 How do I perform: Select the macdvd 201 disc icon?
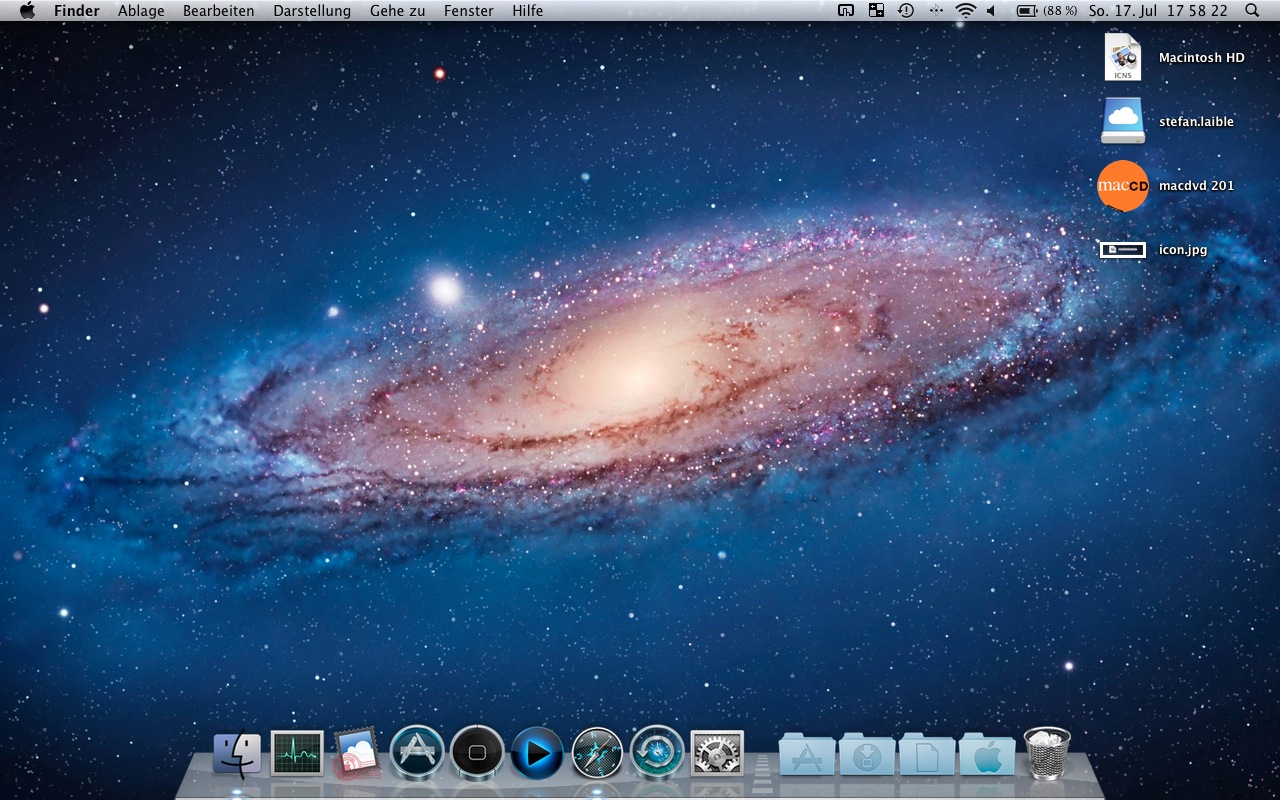point(1123,186)
